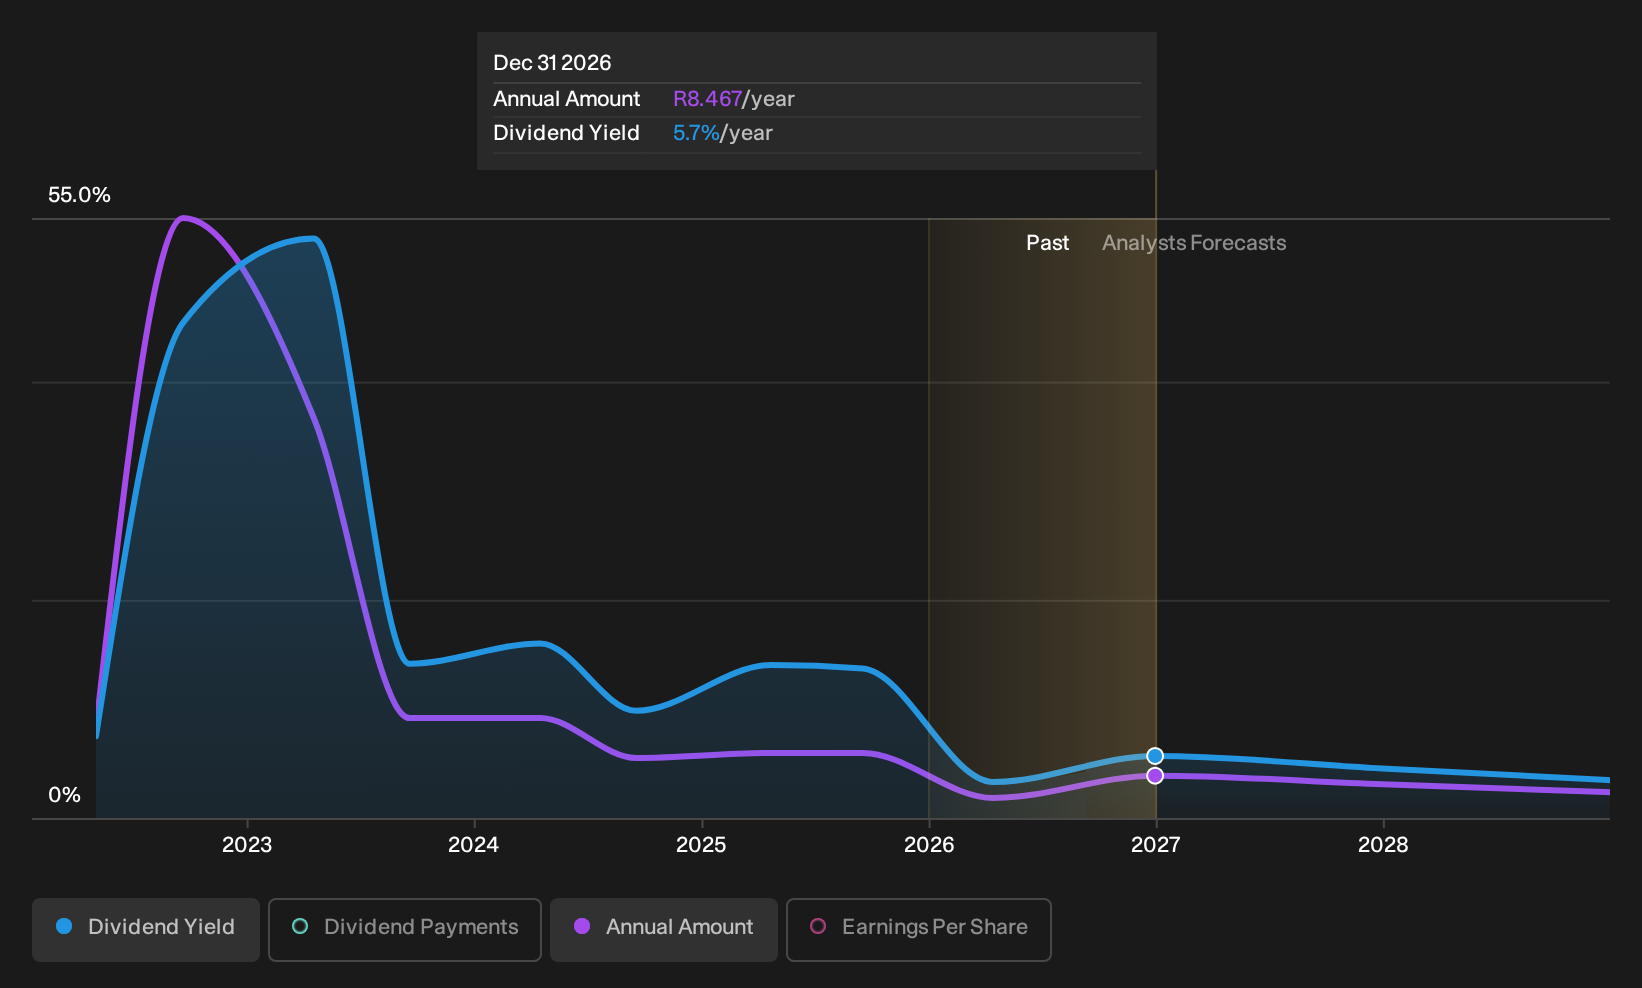Image resolution: width=1642 pixels, height=988 pixels.
Task: Click the 2026 x-axis label
Action: click(929, 845)
